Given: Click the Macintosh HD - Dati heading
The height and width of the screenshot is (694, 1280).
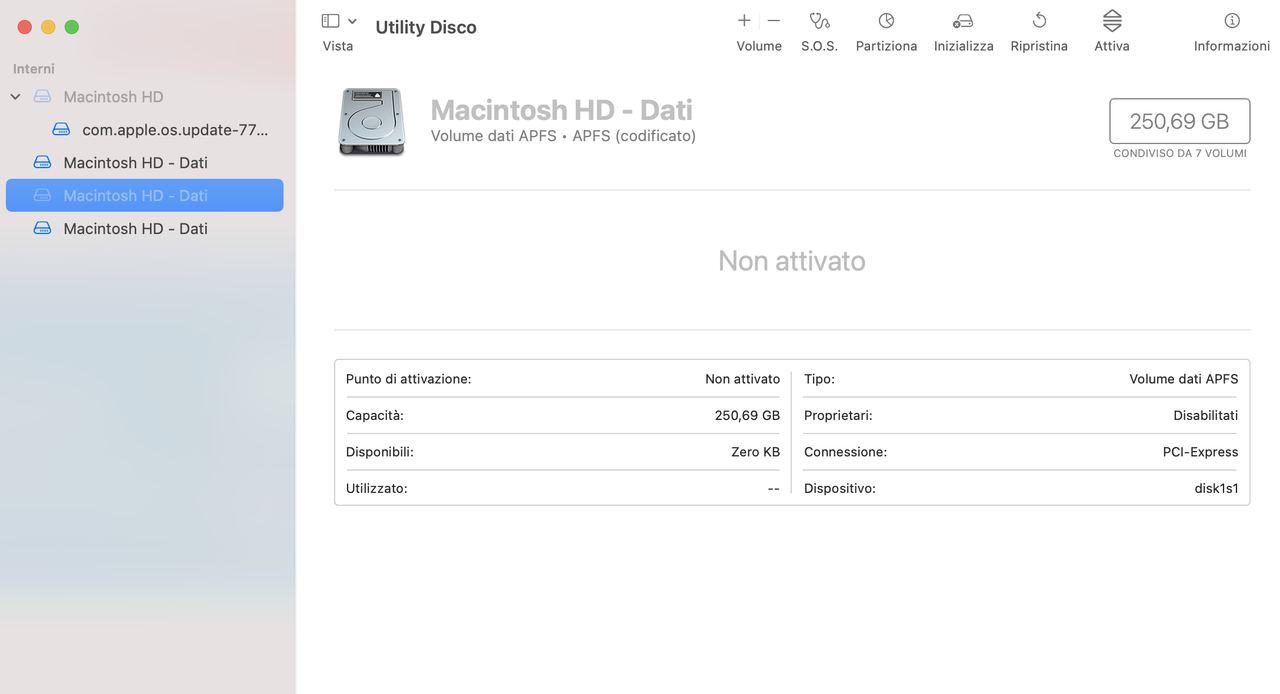Looking at the screenshot, I should [x=562, y=110].
